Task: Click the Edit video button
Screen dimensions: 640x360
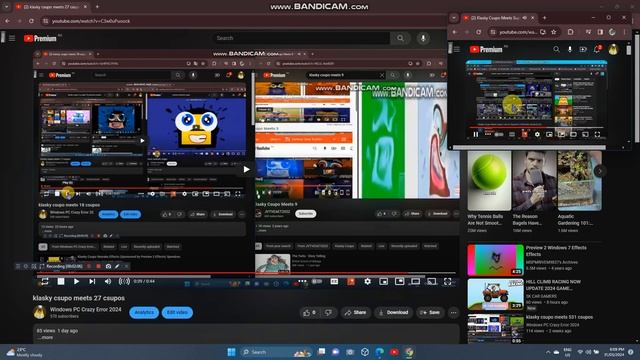Action: [177, 313]
